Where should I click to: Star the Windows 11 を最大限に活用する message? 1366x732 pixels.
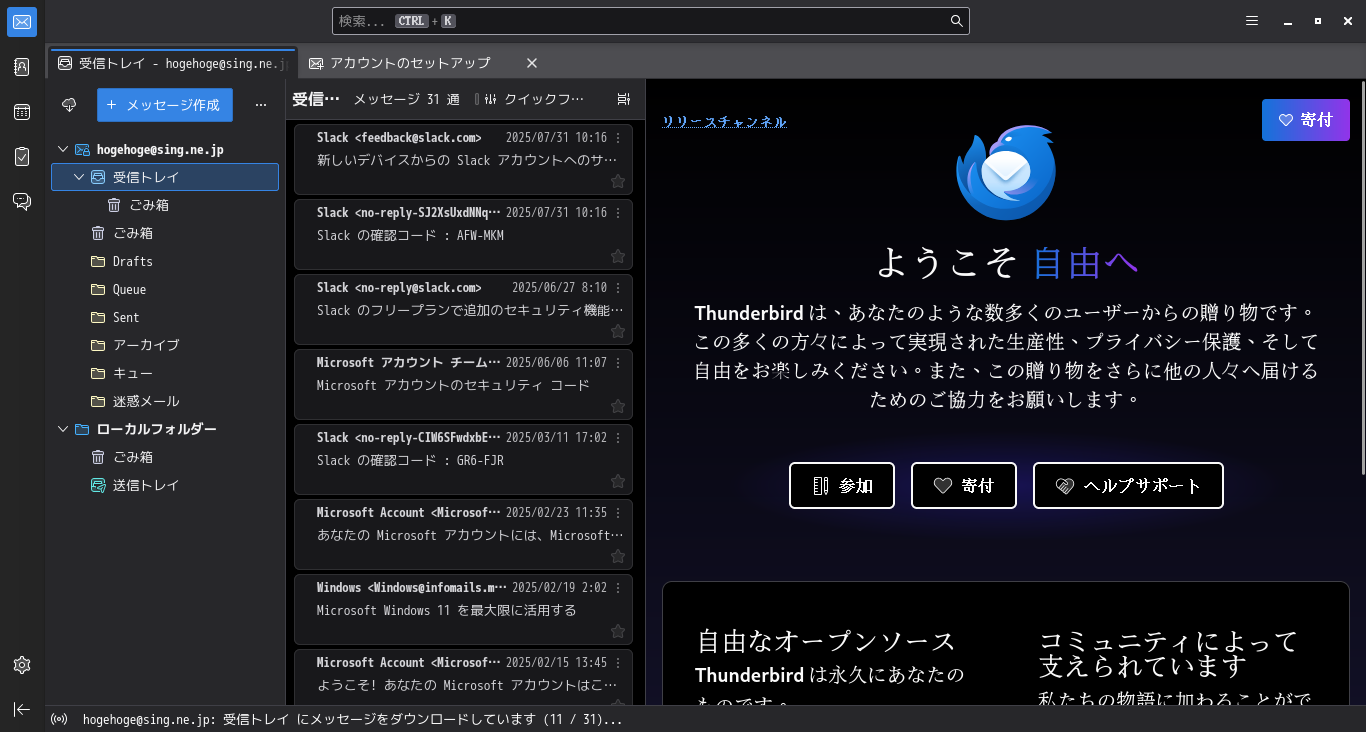[x=618, y=631]
